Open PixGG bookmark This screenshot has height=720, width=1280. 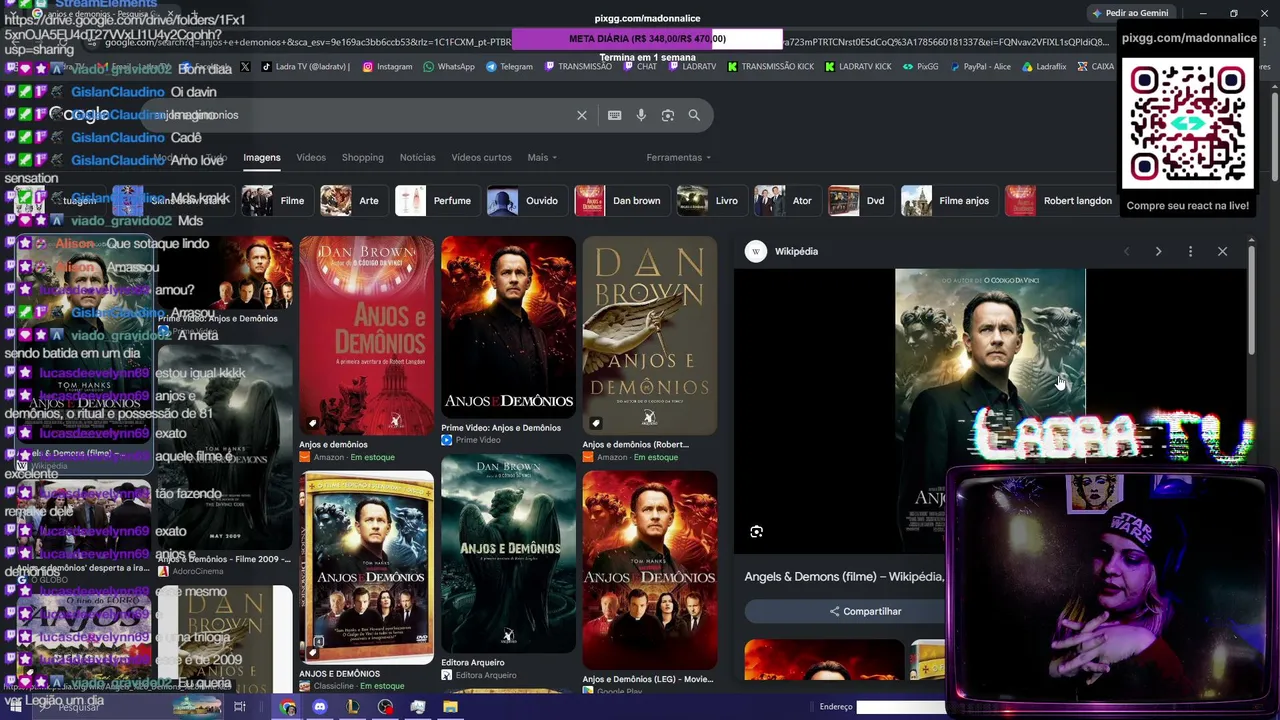click(x=920, y=67)
